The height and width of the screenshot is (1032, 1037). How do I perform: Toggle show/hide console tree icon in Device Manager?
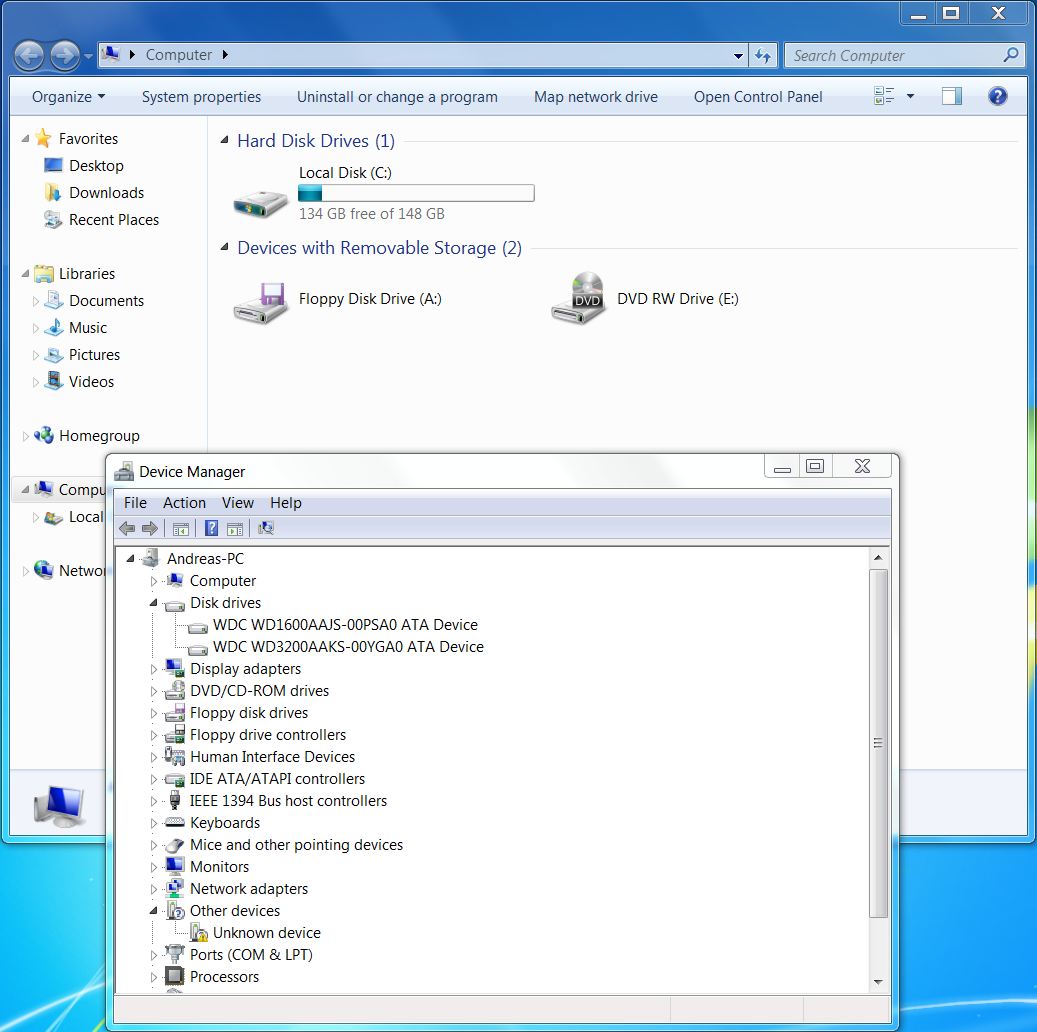[181, 529]
